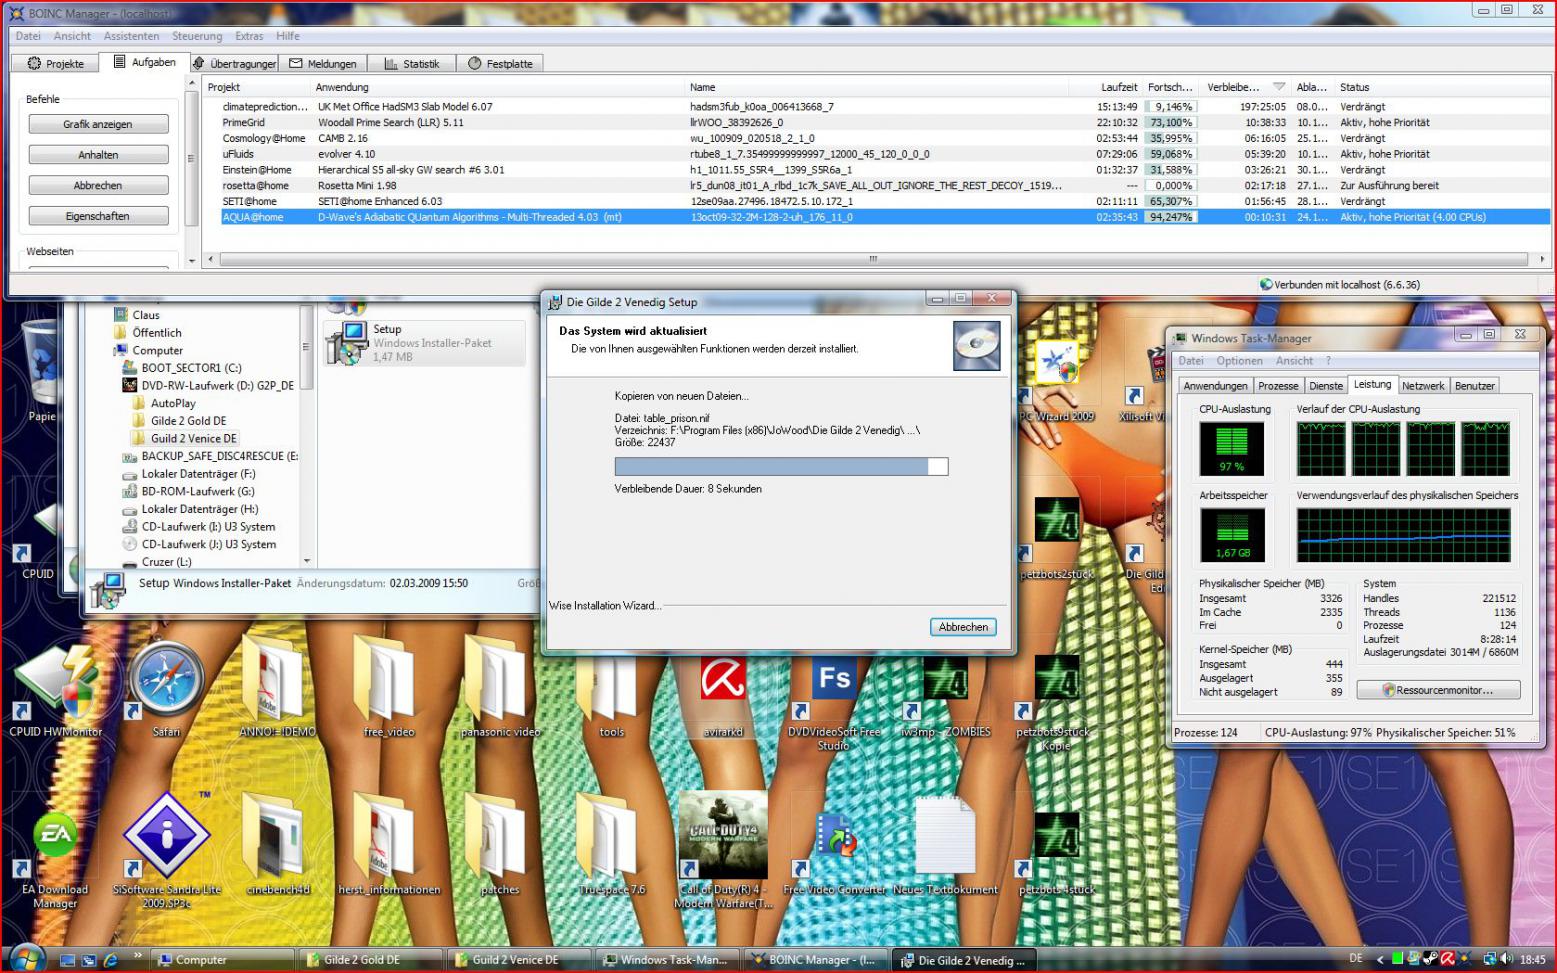The image size is (1557, 973).
Task: Open SiSoftware Sandra Lite desktop icon
Action: [166, 850]
